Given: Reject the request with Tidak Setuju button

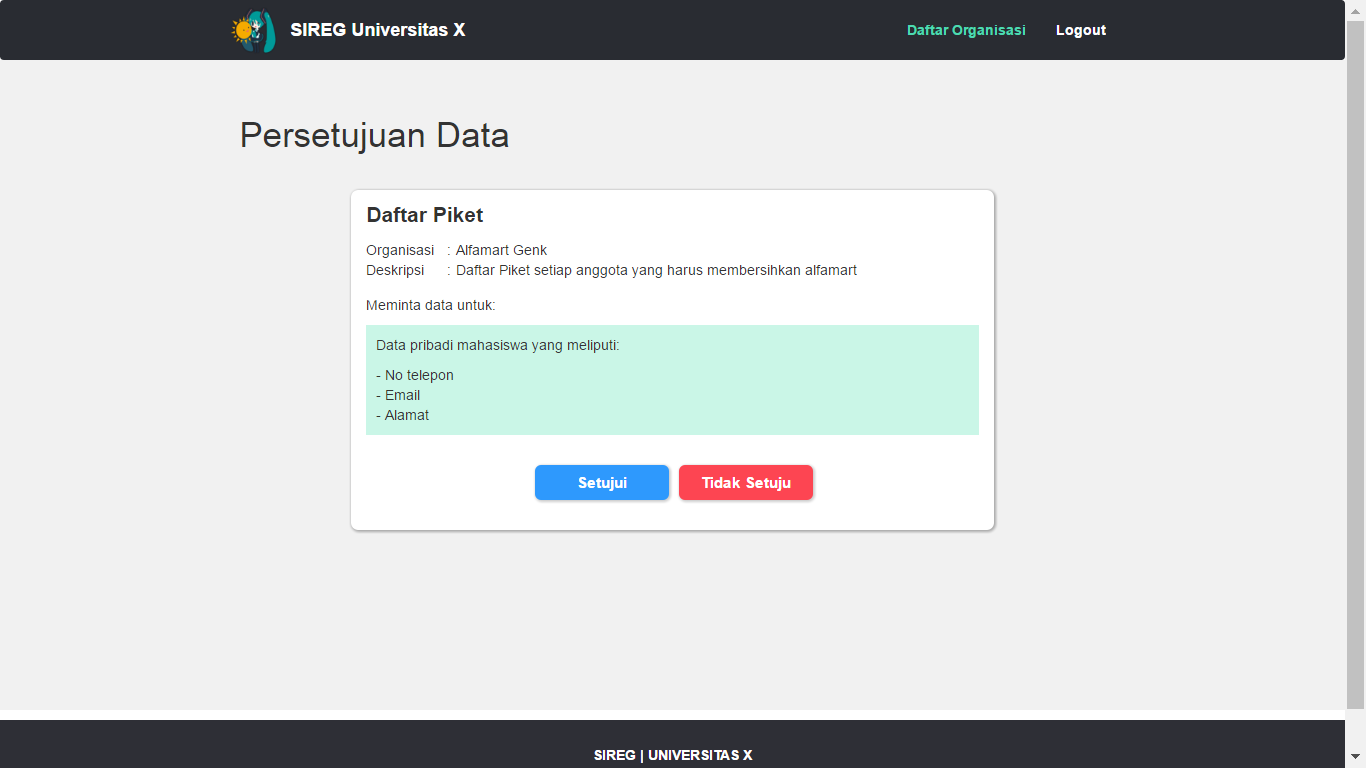Looking at the screenshot, I should (746, 482).
